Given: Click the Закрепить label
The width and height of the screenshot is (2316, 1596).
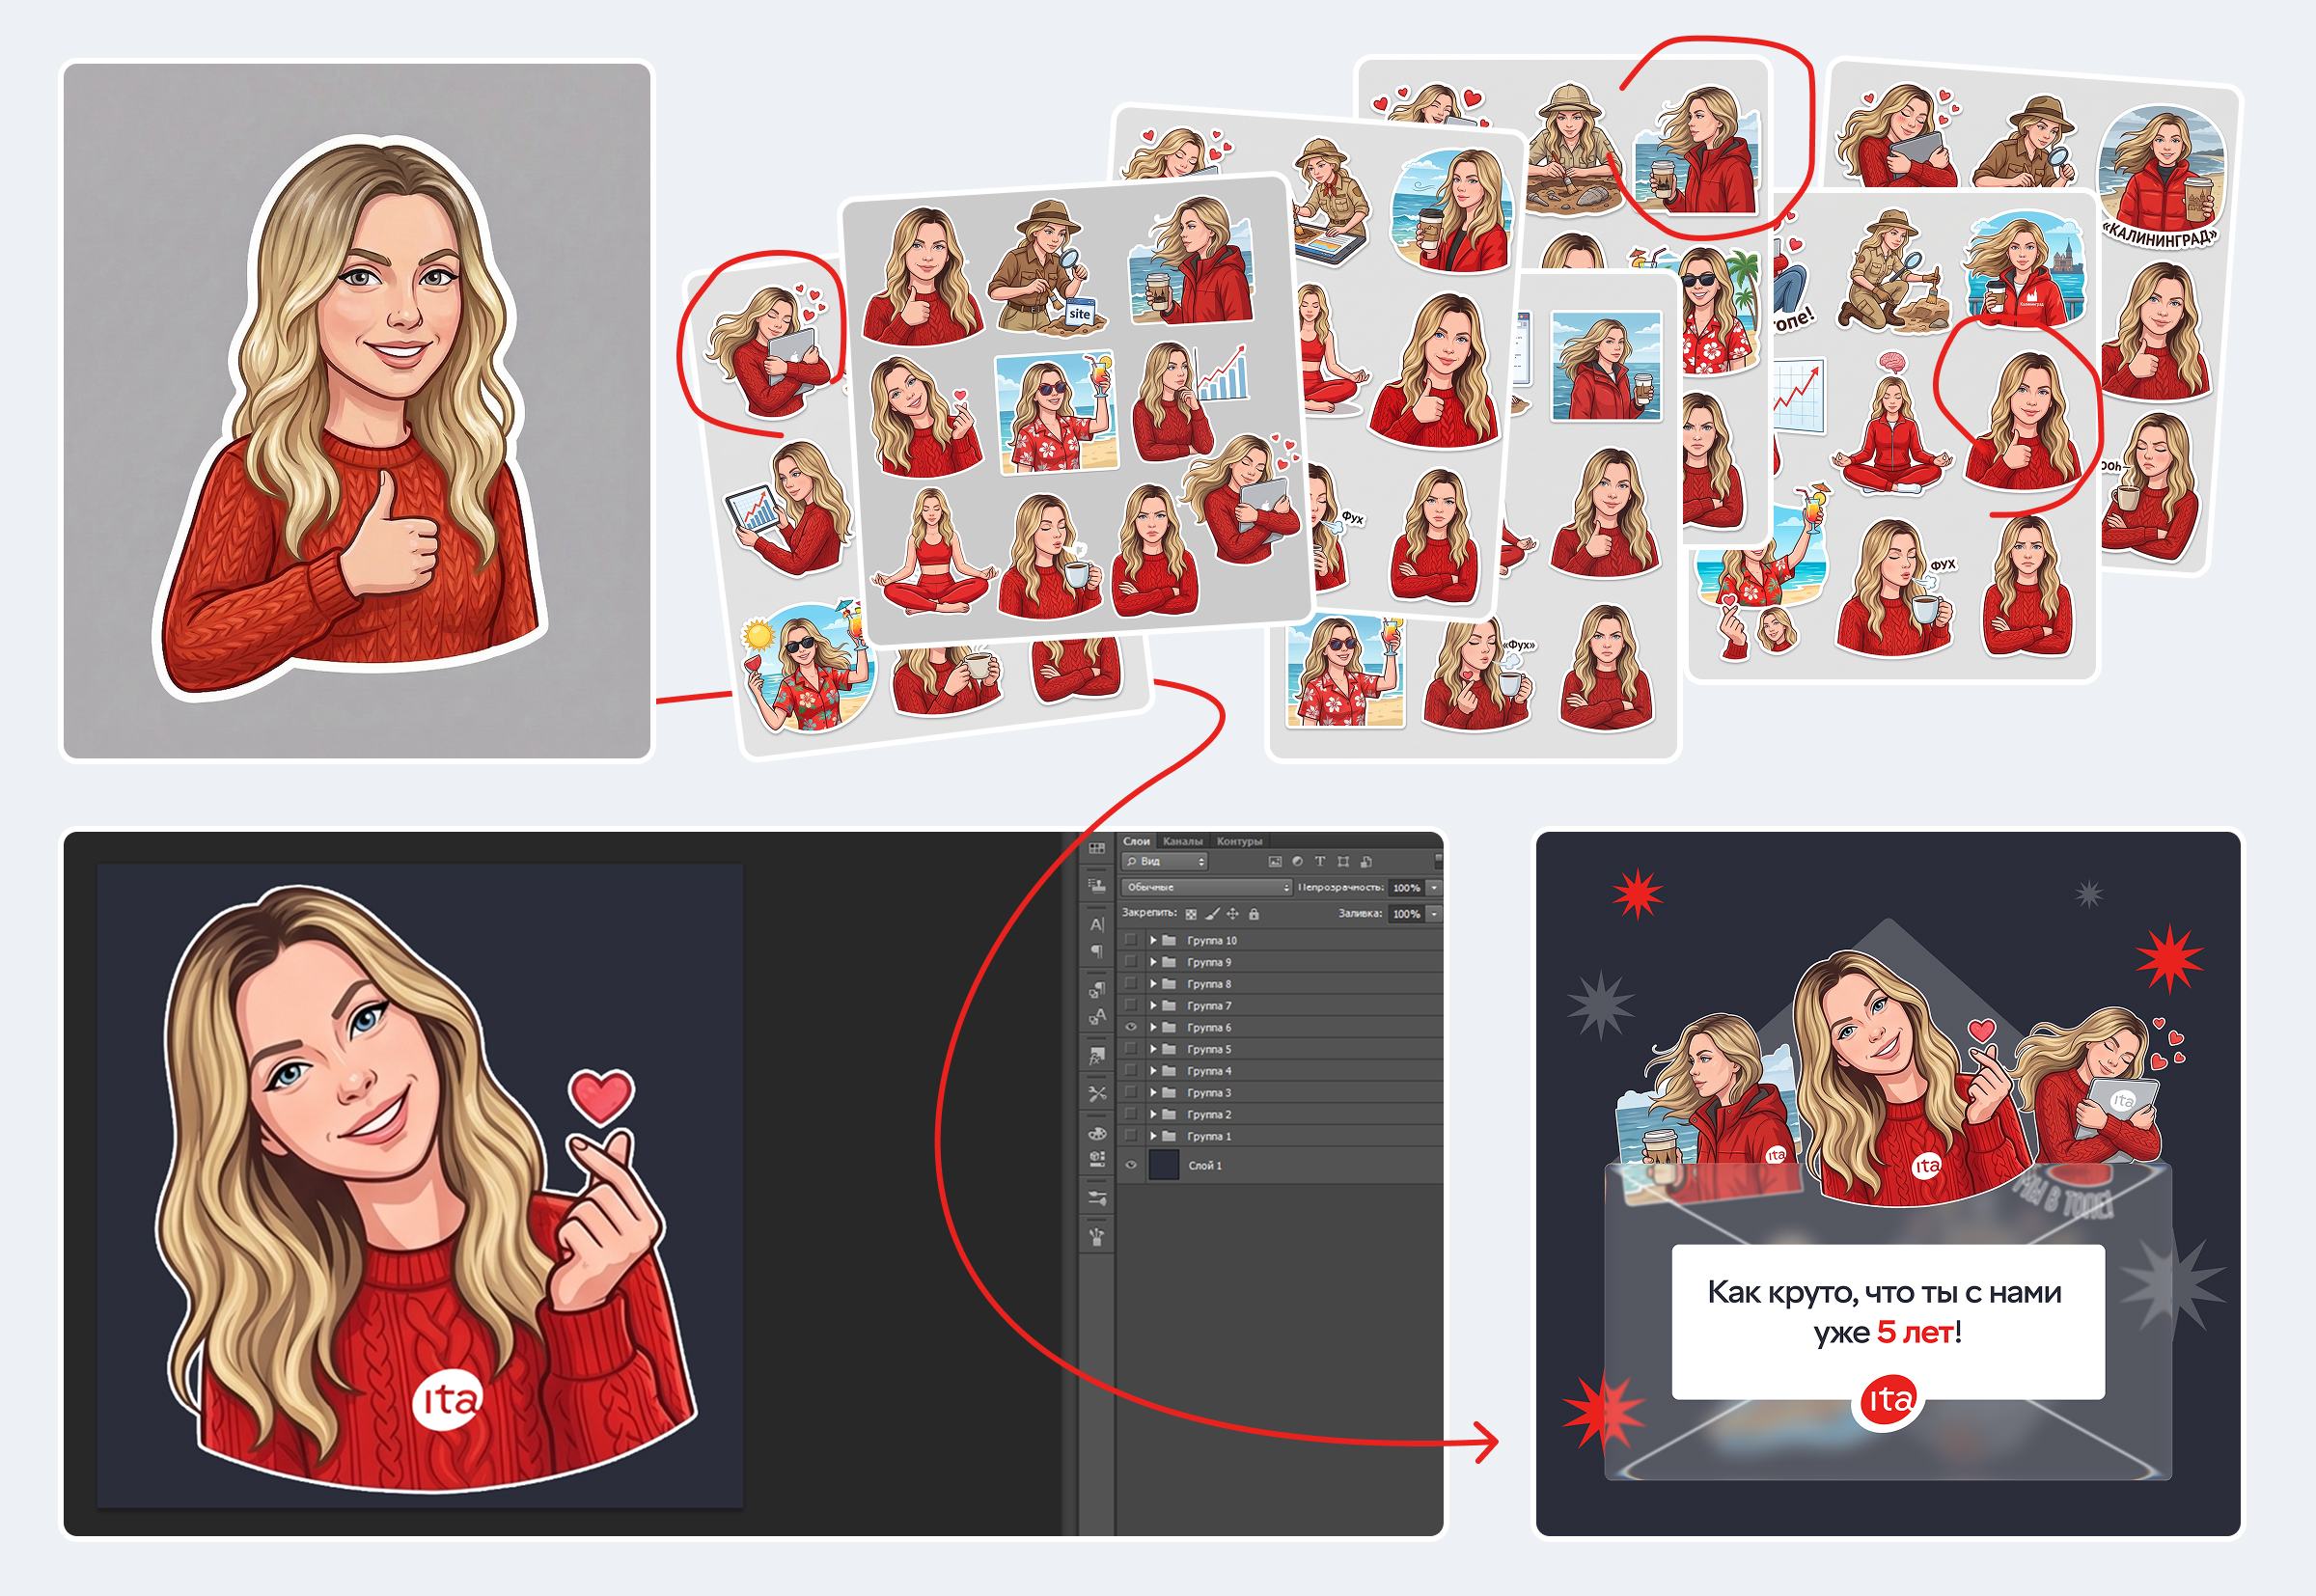Looking at the screenshot, I should pos(1149,913).
